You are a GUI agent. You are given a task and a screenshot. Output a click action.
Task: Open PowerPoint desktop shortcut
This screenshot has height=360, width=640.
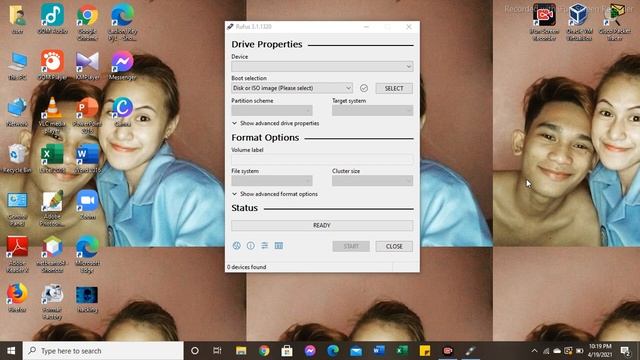click(87, 115)
